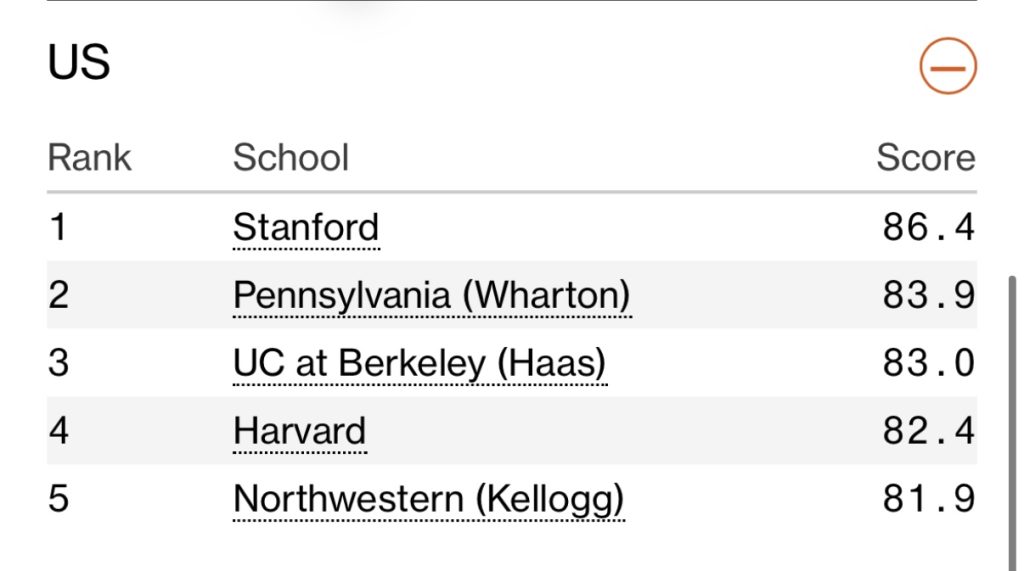Viewport: 1024px width, 571px height.
Task: Open the Pennsylvania (Wharton) link
Action: (431, 296)
